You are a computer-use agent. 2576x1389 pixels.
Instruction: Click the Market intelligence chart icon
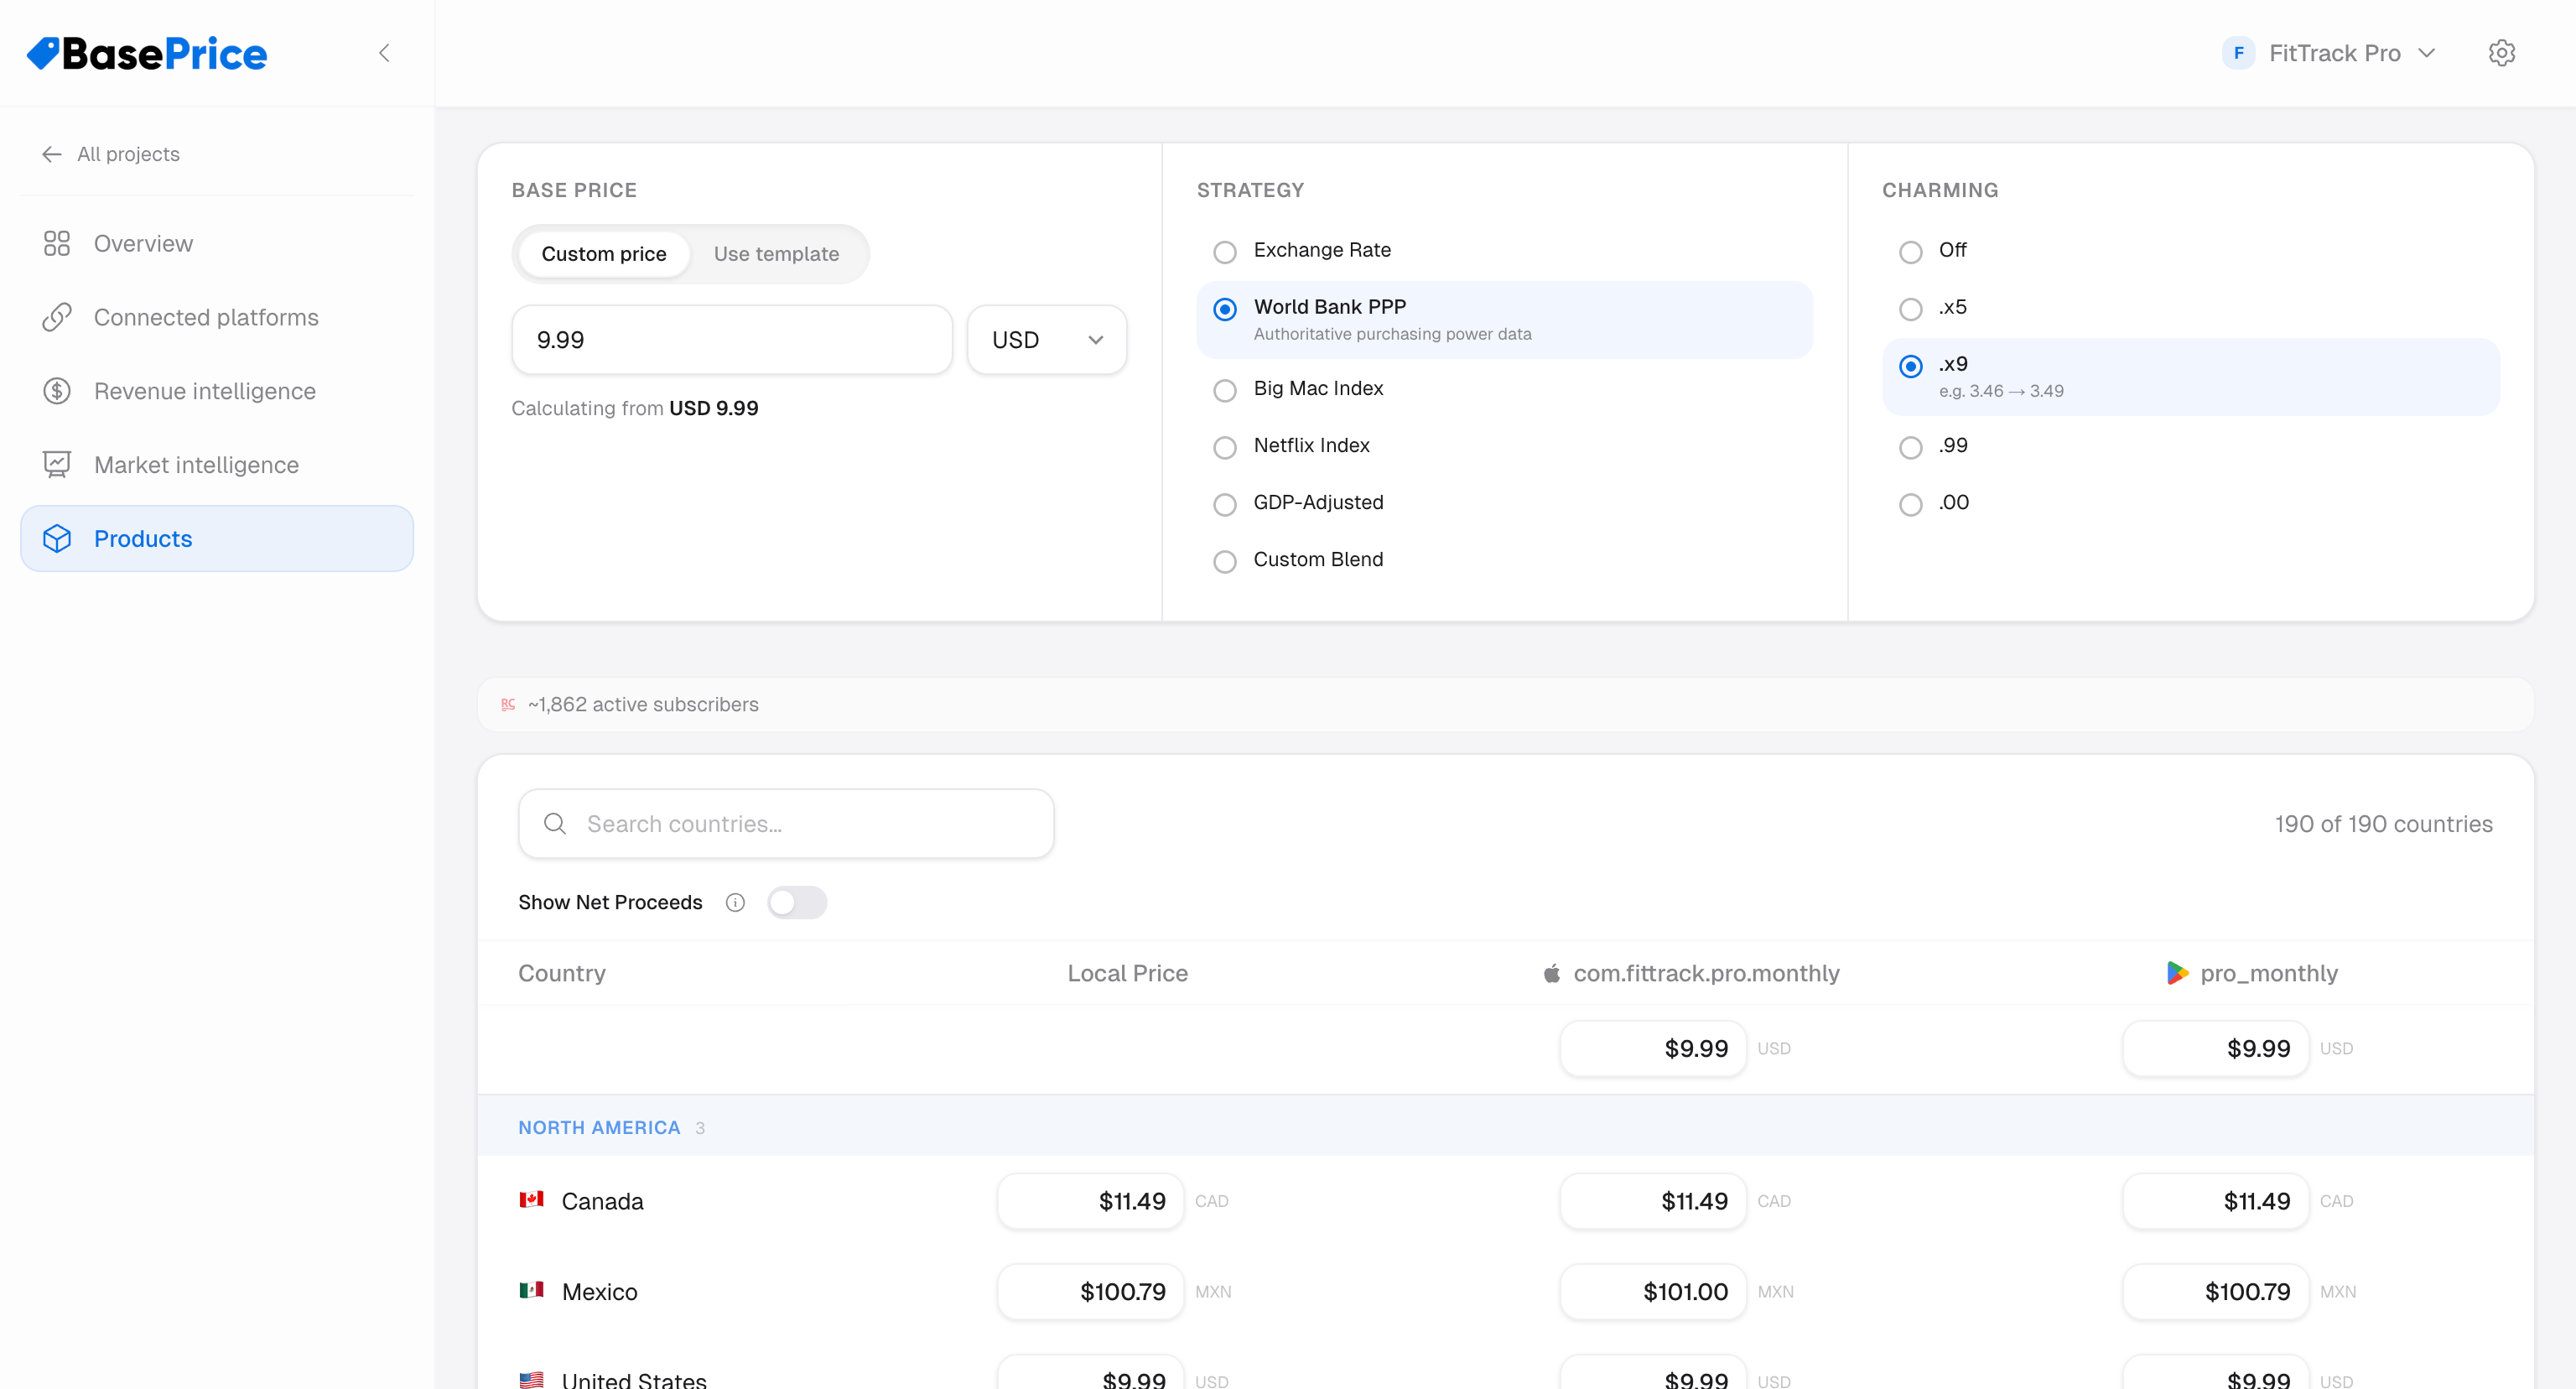pos(57,465)
